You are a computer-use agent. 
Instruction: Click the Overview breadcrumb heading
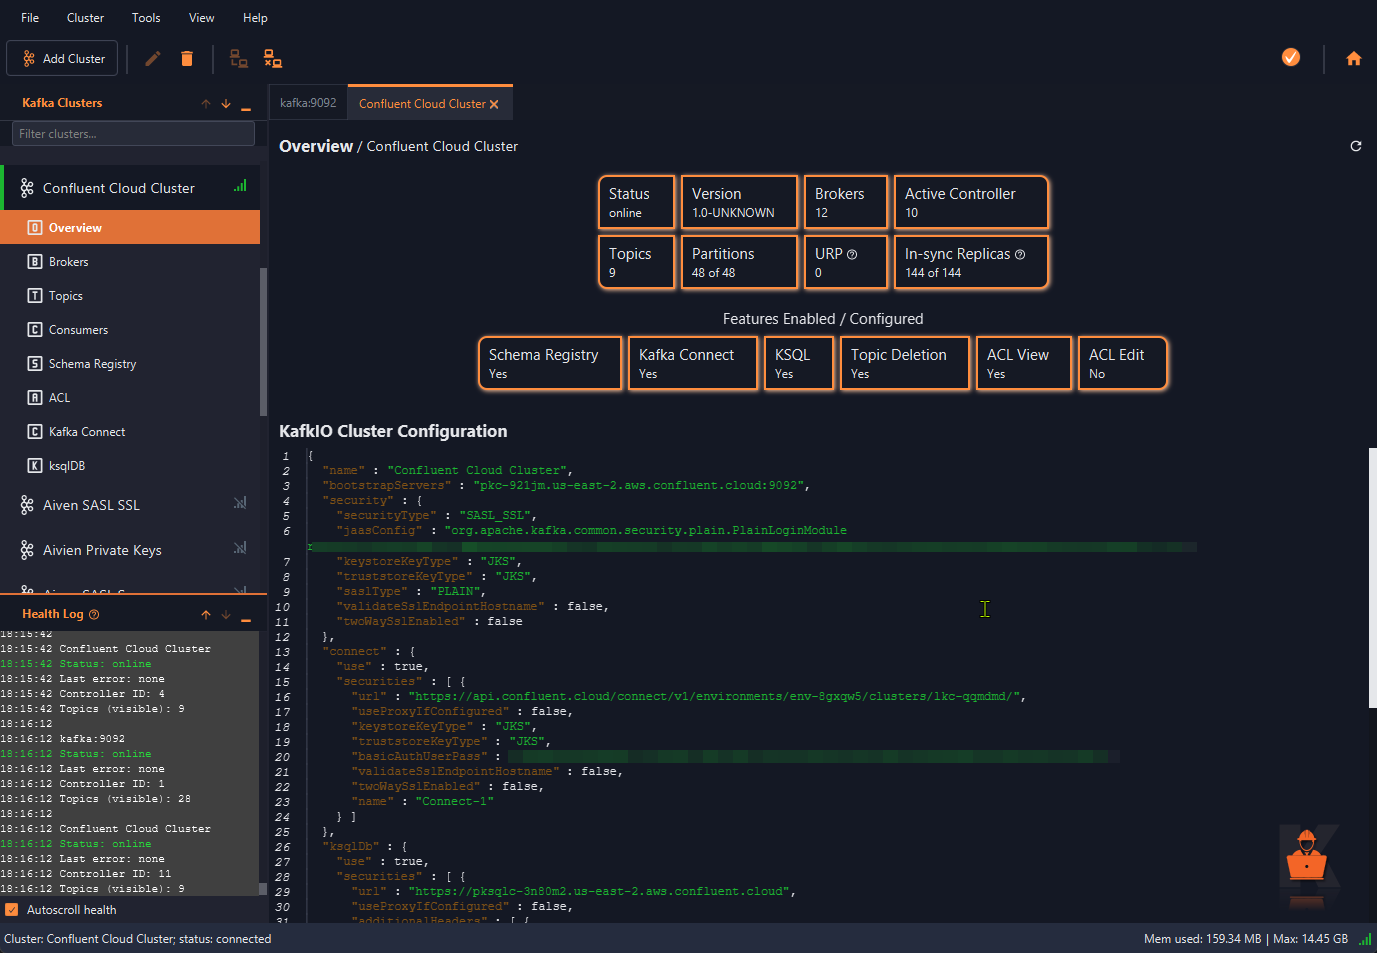[316, 146]
